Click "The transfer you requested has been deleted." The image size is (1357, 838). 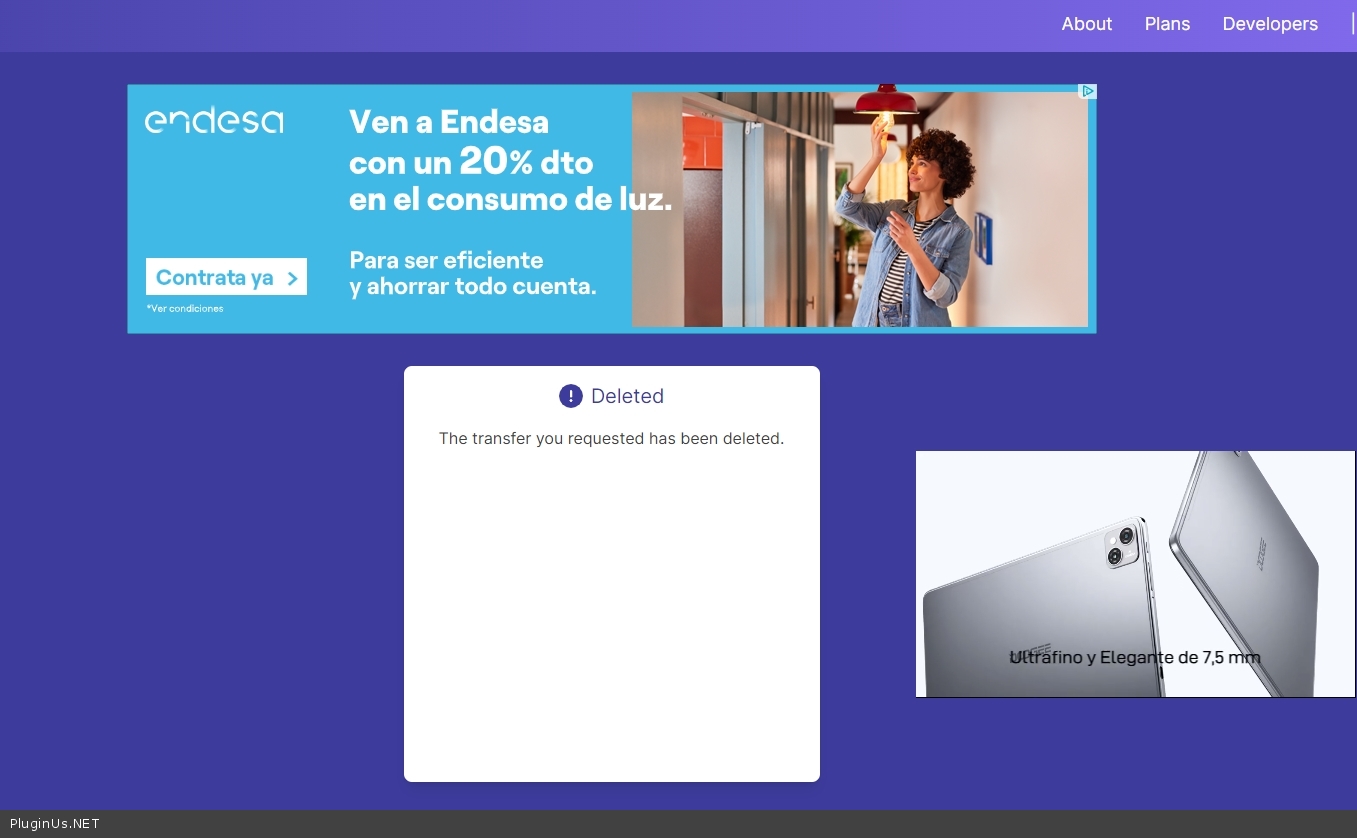[x=611, y=438]
